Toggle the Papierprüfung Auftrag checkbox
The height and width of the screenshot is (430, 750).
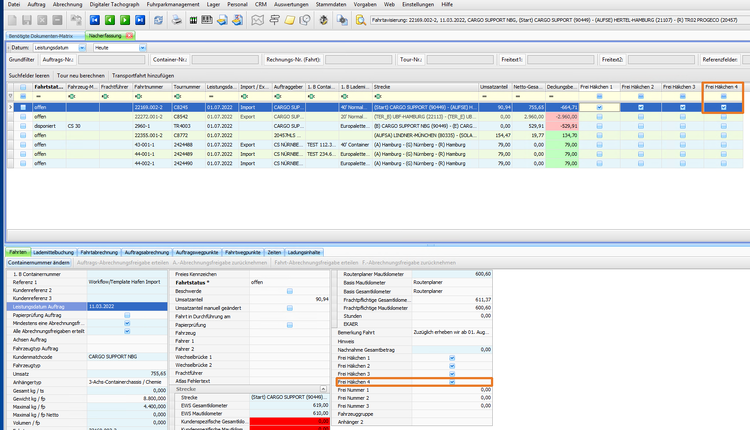pyautogui.click(x=127, y=316)
